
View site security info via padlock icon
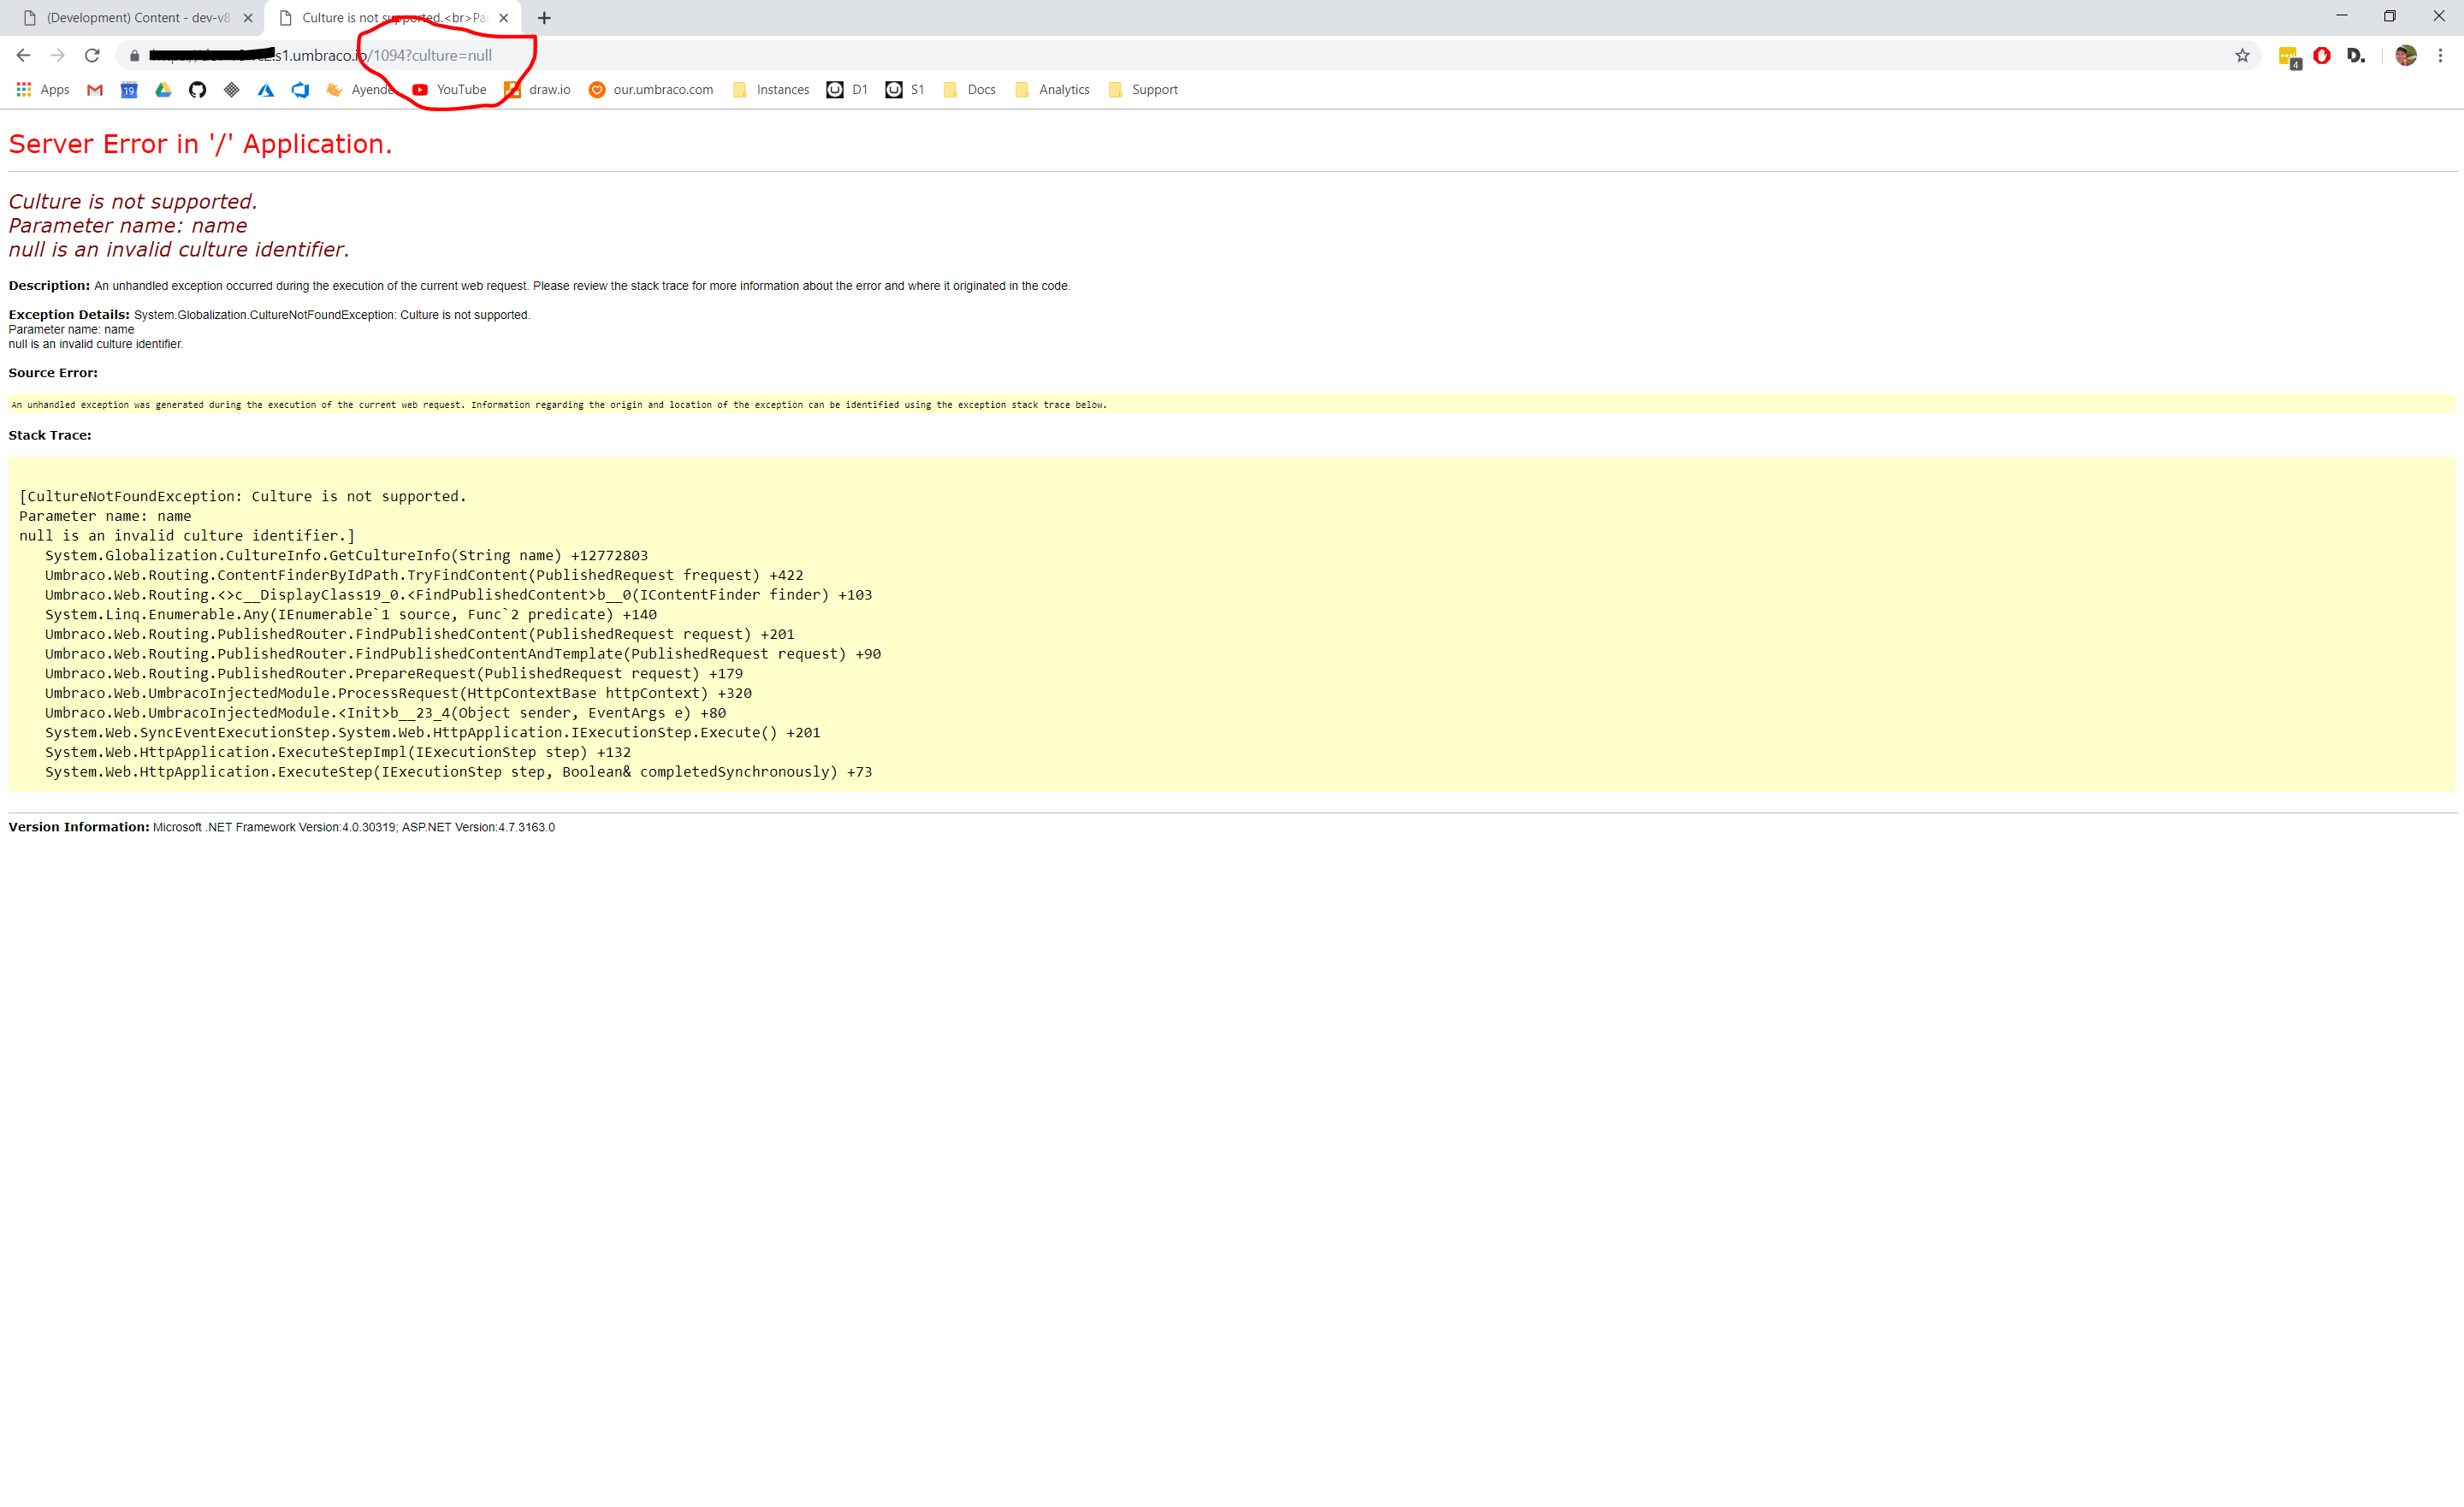pyautogui.click(x=134, y=55)
